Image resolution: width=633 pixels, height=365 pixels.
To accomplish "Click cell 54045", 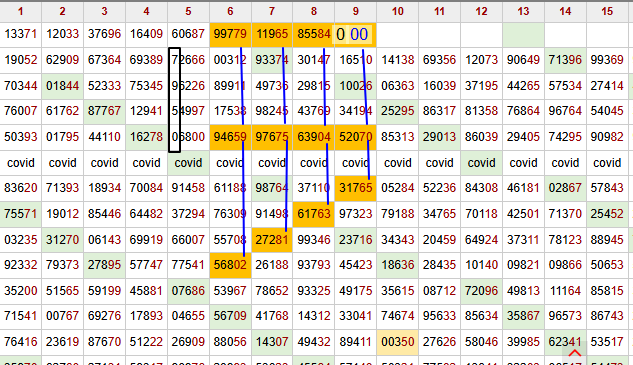I will [x=607, y=111].
